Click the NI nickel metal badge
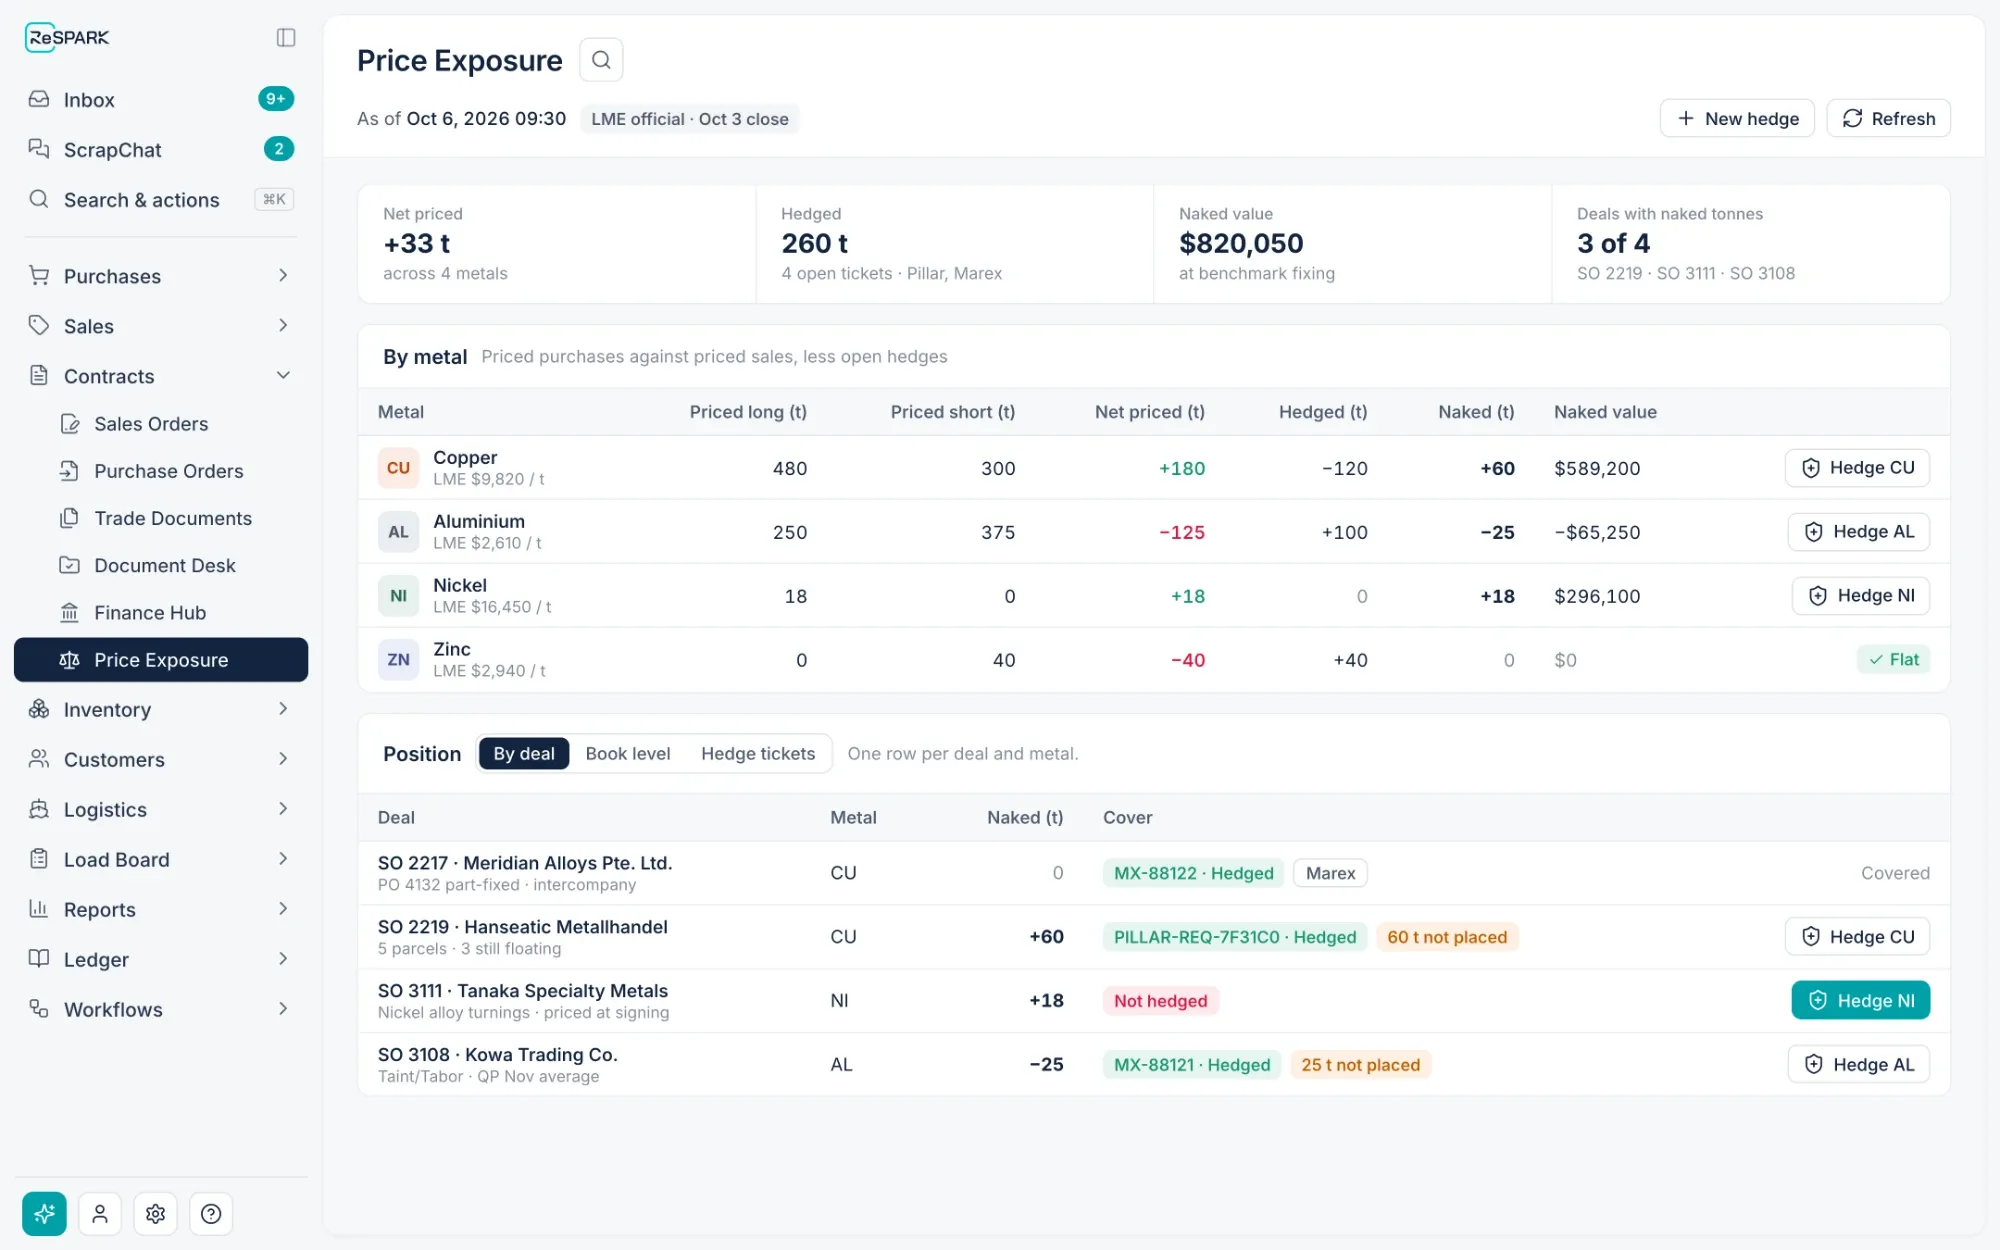This screenshot has height=1250, width=2000. 398,596
